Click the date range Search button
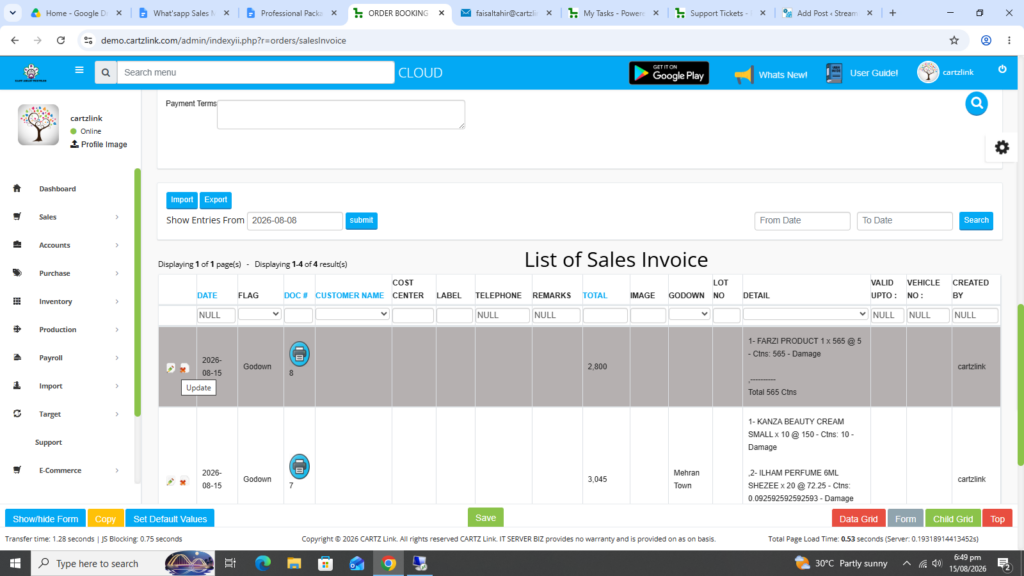The height and width of the screenshot is (576, 1024). 976,221
